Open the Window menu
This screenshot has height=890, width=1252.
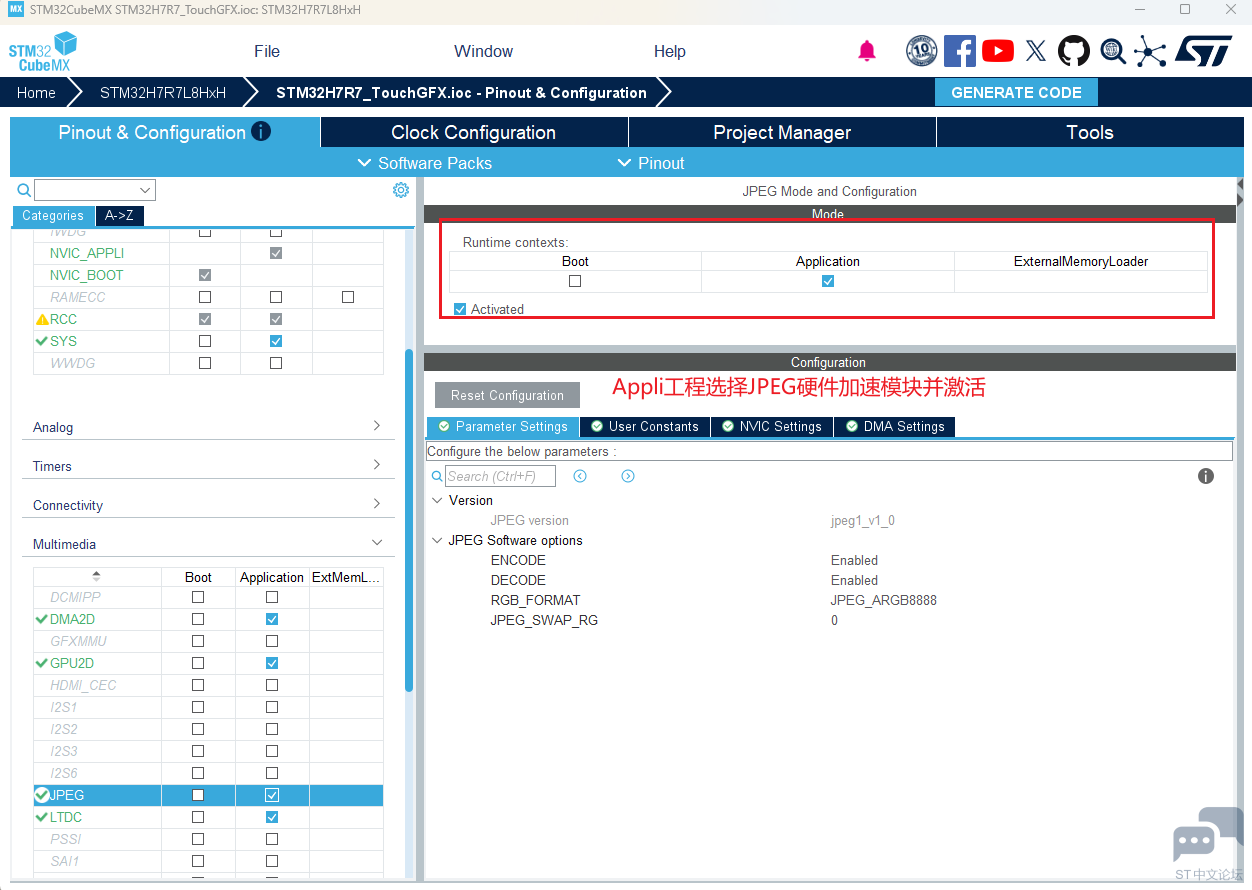(483, 51)
